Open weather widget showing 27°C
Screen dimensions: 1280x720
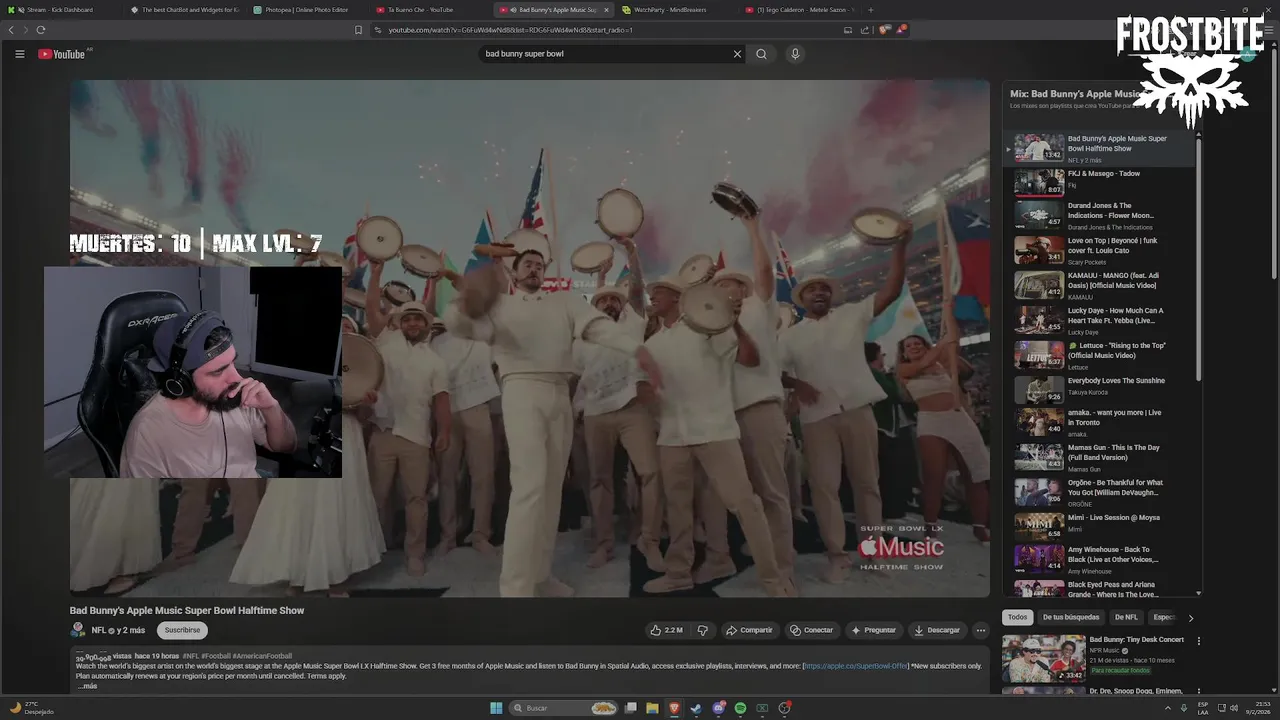[x=30, y=708]
